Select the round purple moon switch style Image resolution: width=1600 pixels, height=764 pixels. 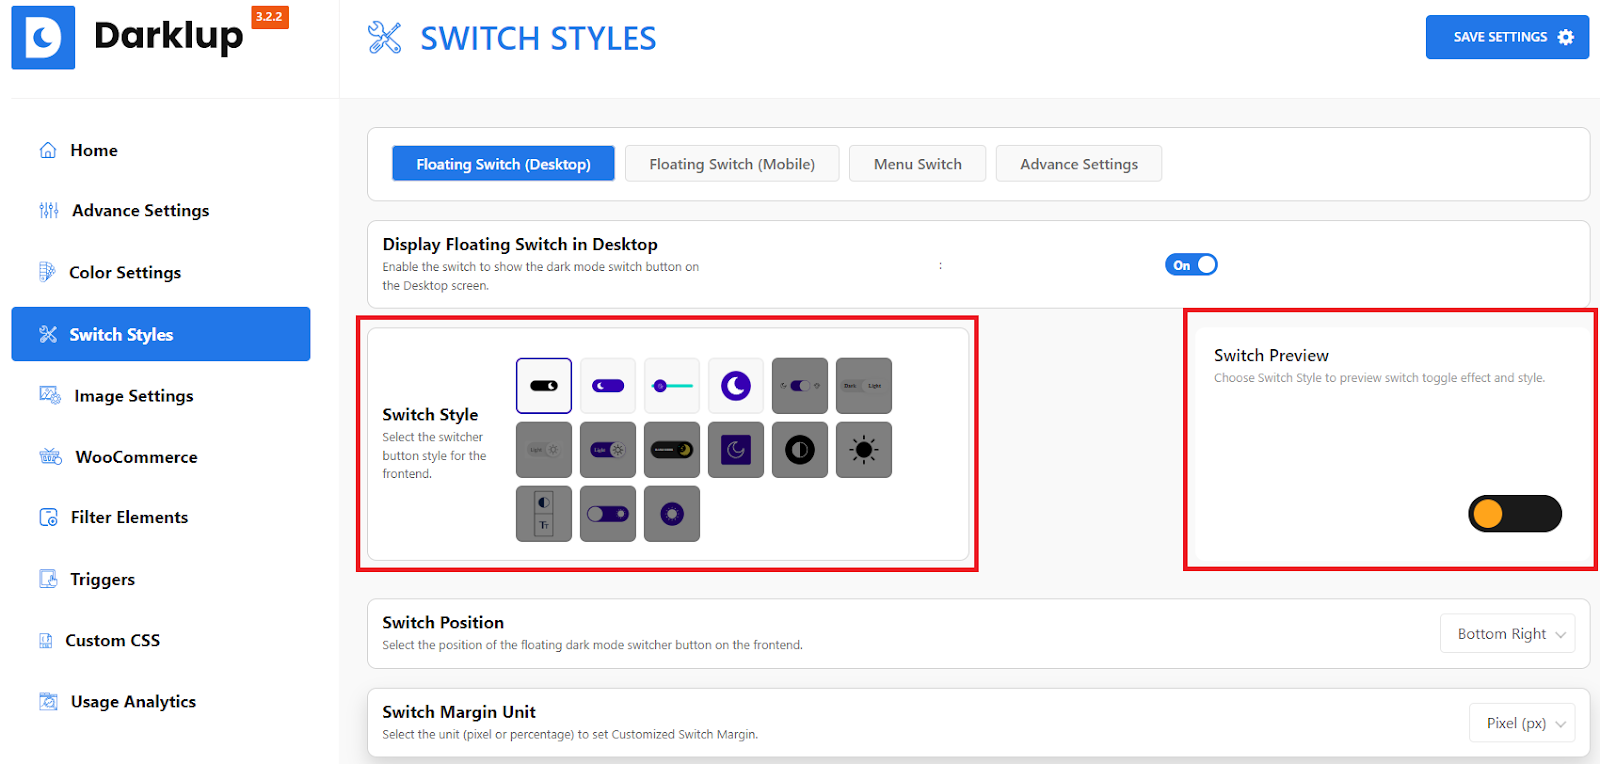(x=736, y=386)
